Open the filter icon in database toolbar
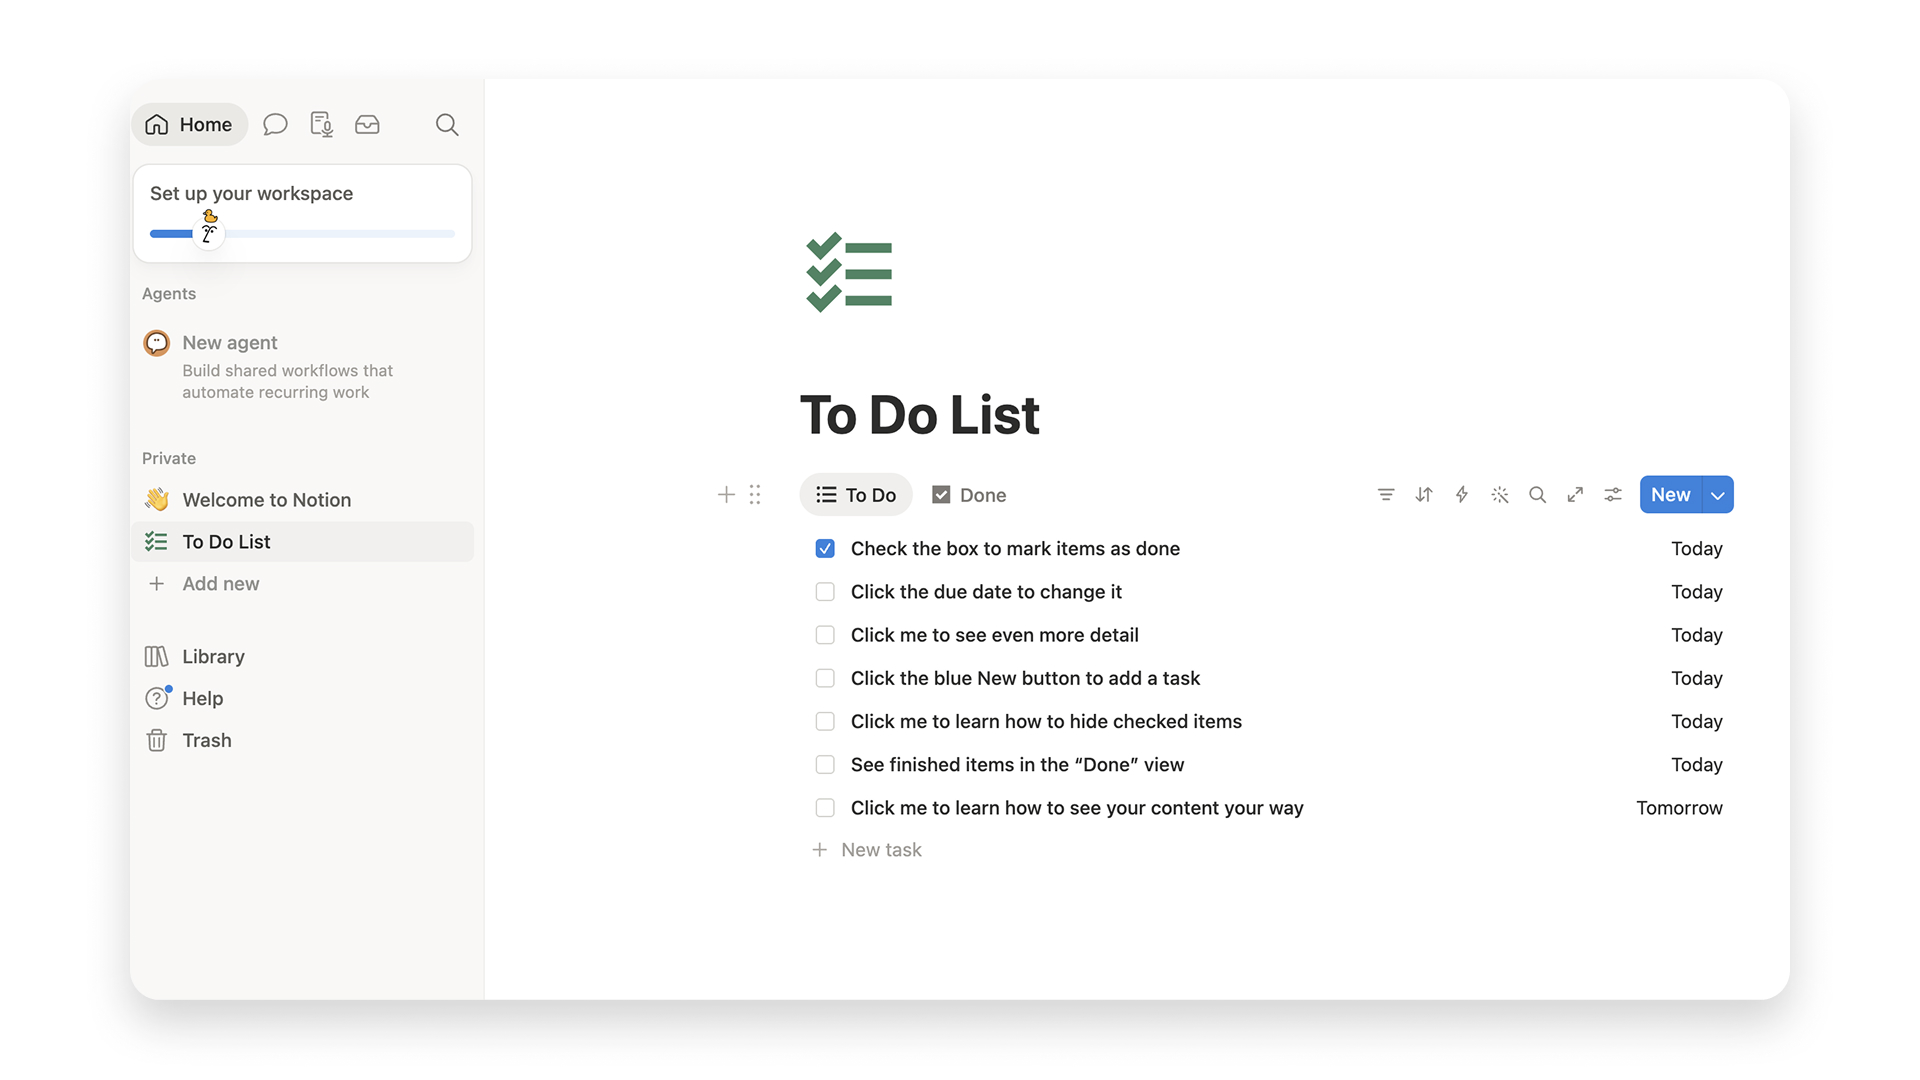This screenshot has height=1080, width=1920. pyautogui.click(x=1386, y=495)
